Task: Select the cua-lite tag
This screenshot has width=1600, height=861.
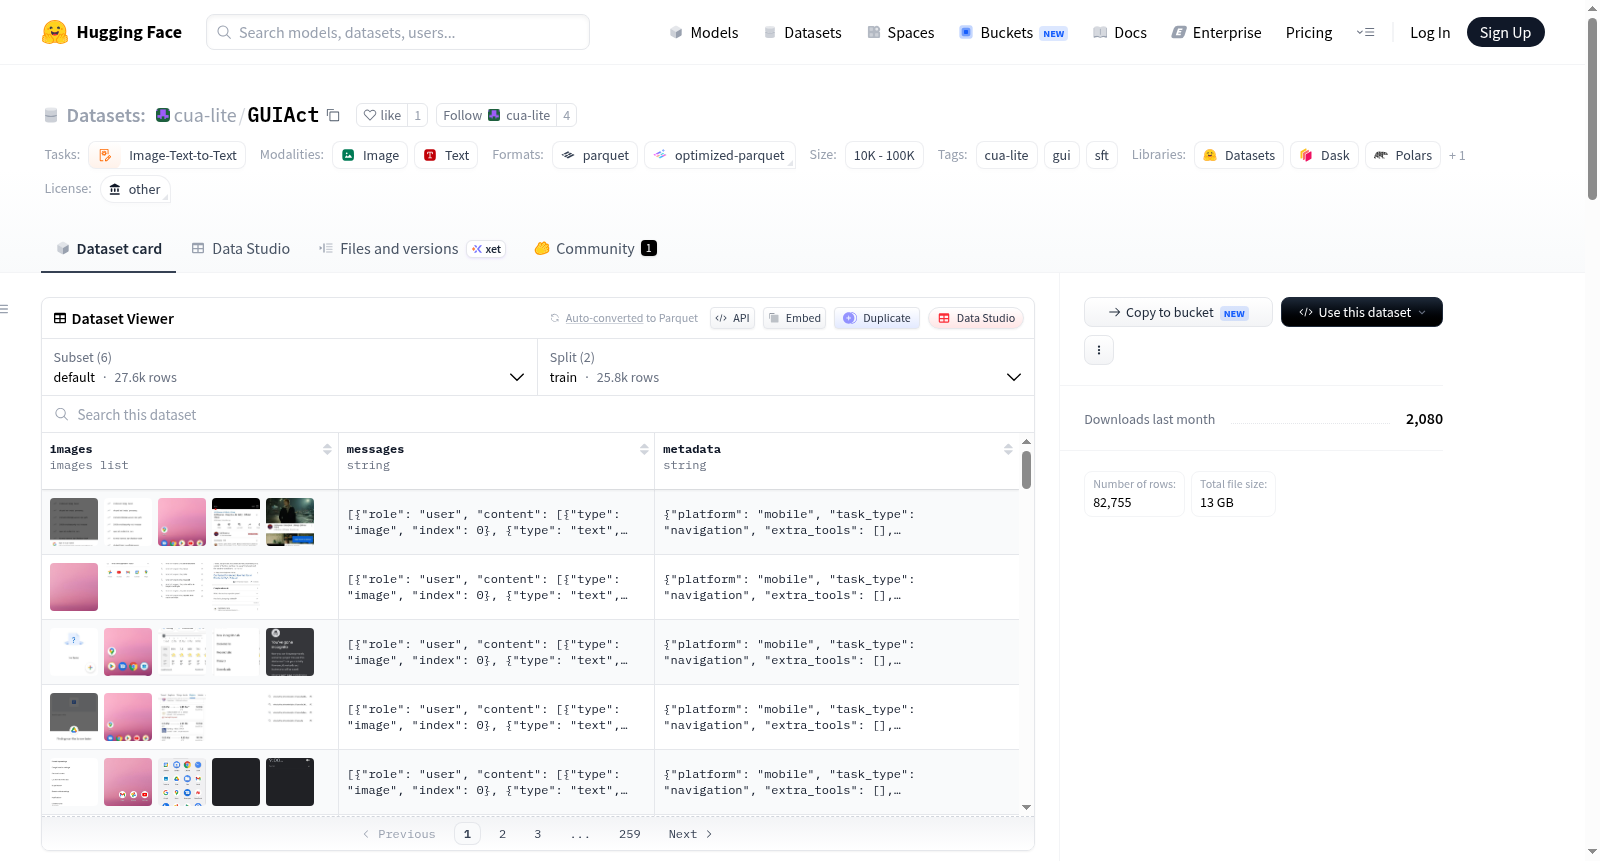Action: 1006,155
